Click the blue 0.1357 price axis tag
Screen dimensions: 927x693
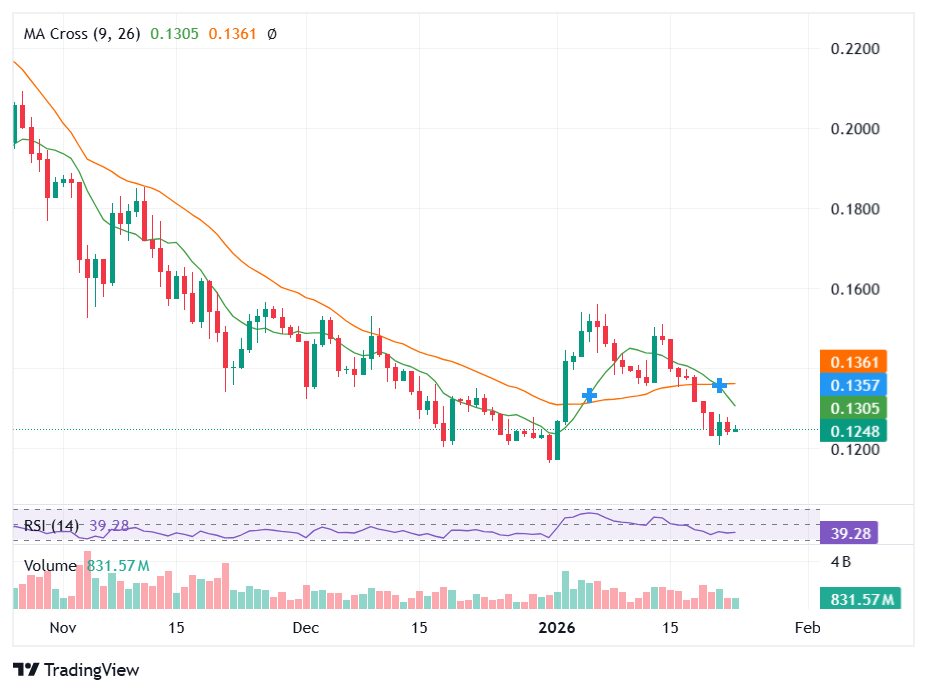click(848, 385)
